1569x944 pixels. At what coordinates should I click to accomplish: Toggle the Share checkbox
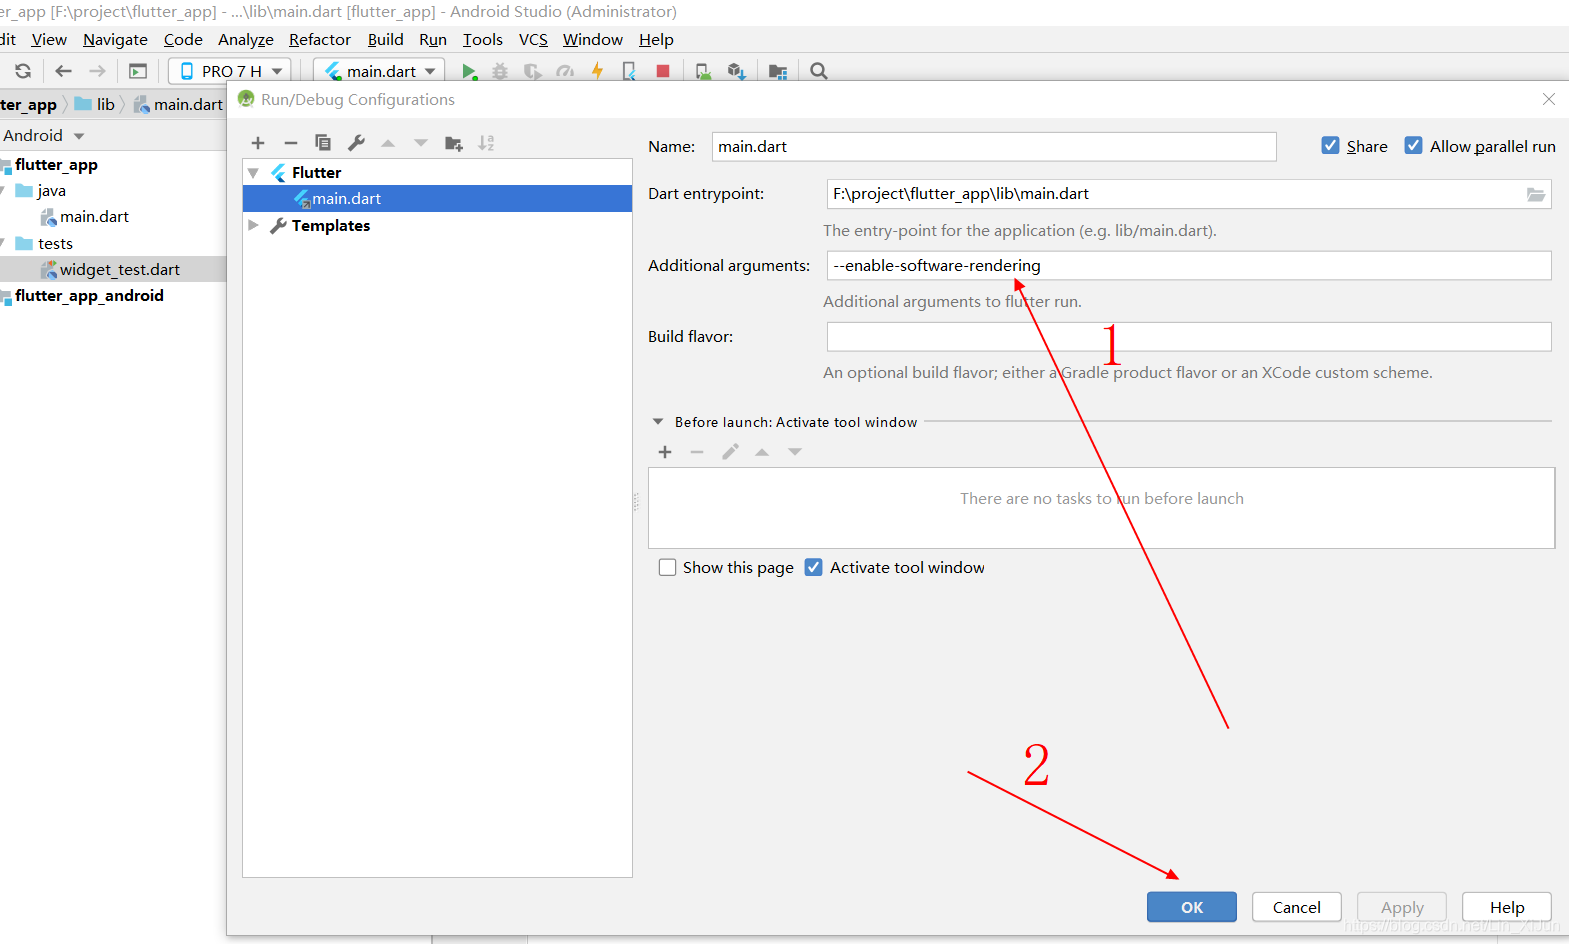click(x=1330, y=146)
